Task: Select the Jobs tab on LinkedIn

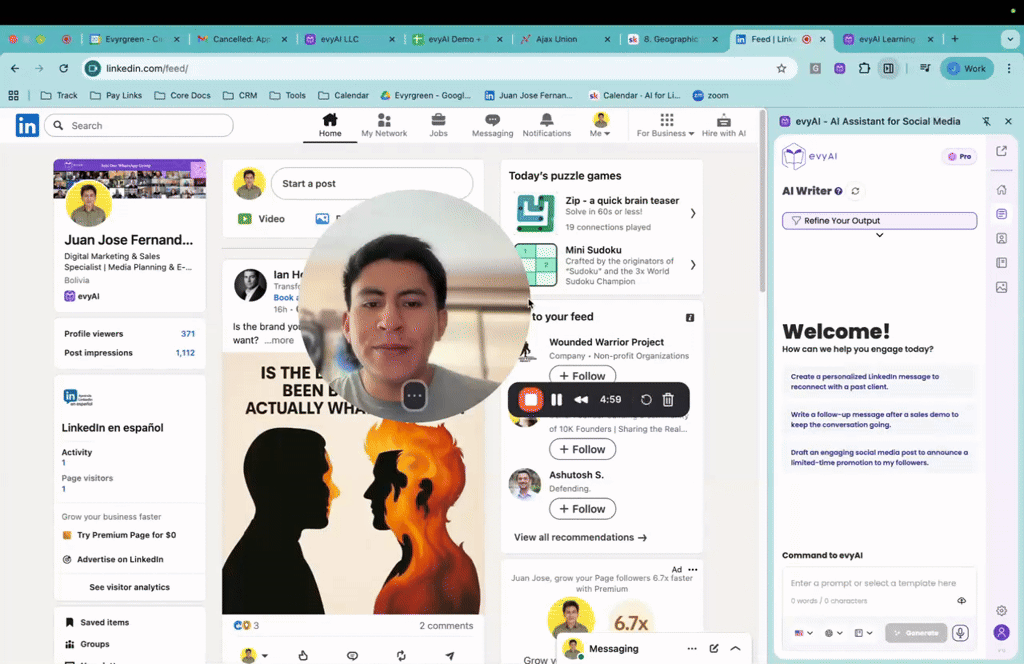Action: point(438,123)
